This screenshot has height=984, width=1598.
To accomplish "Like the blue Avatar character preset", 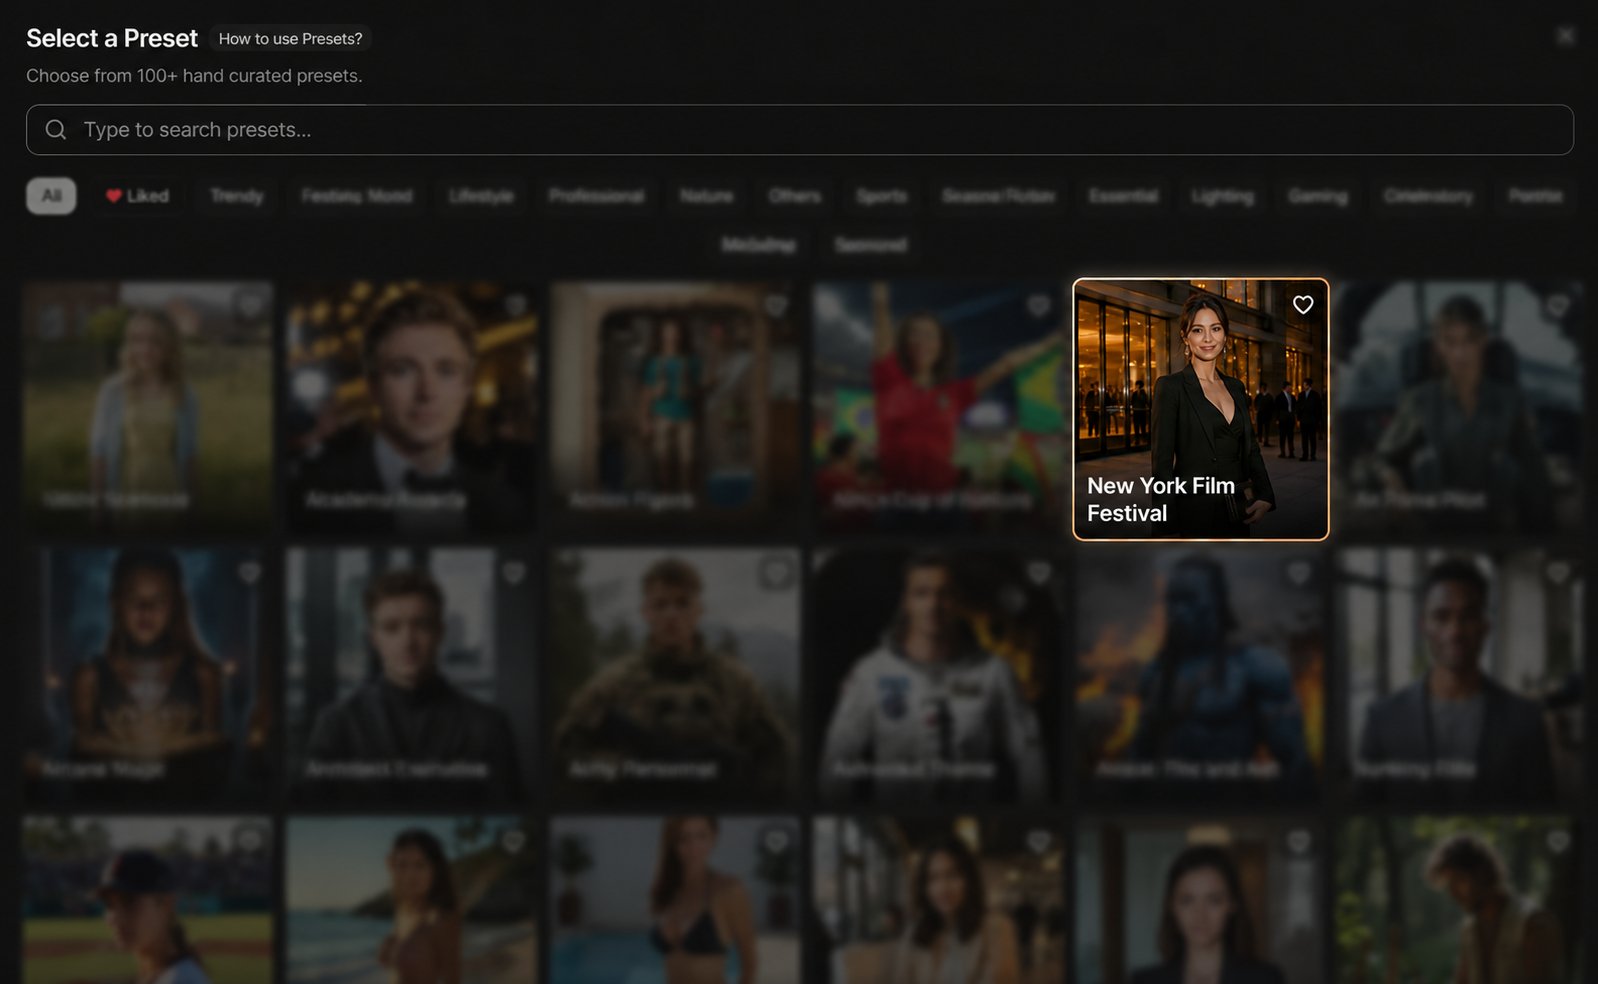I will (1298, 573).
